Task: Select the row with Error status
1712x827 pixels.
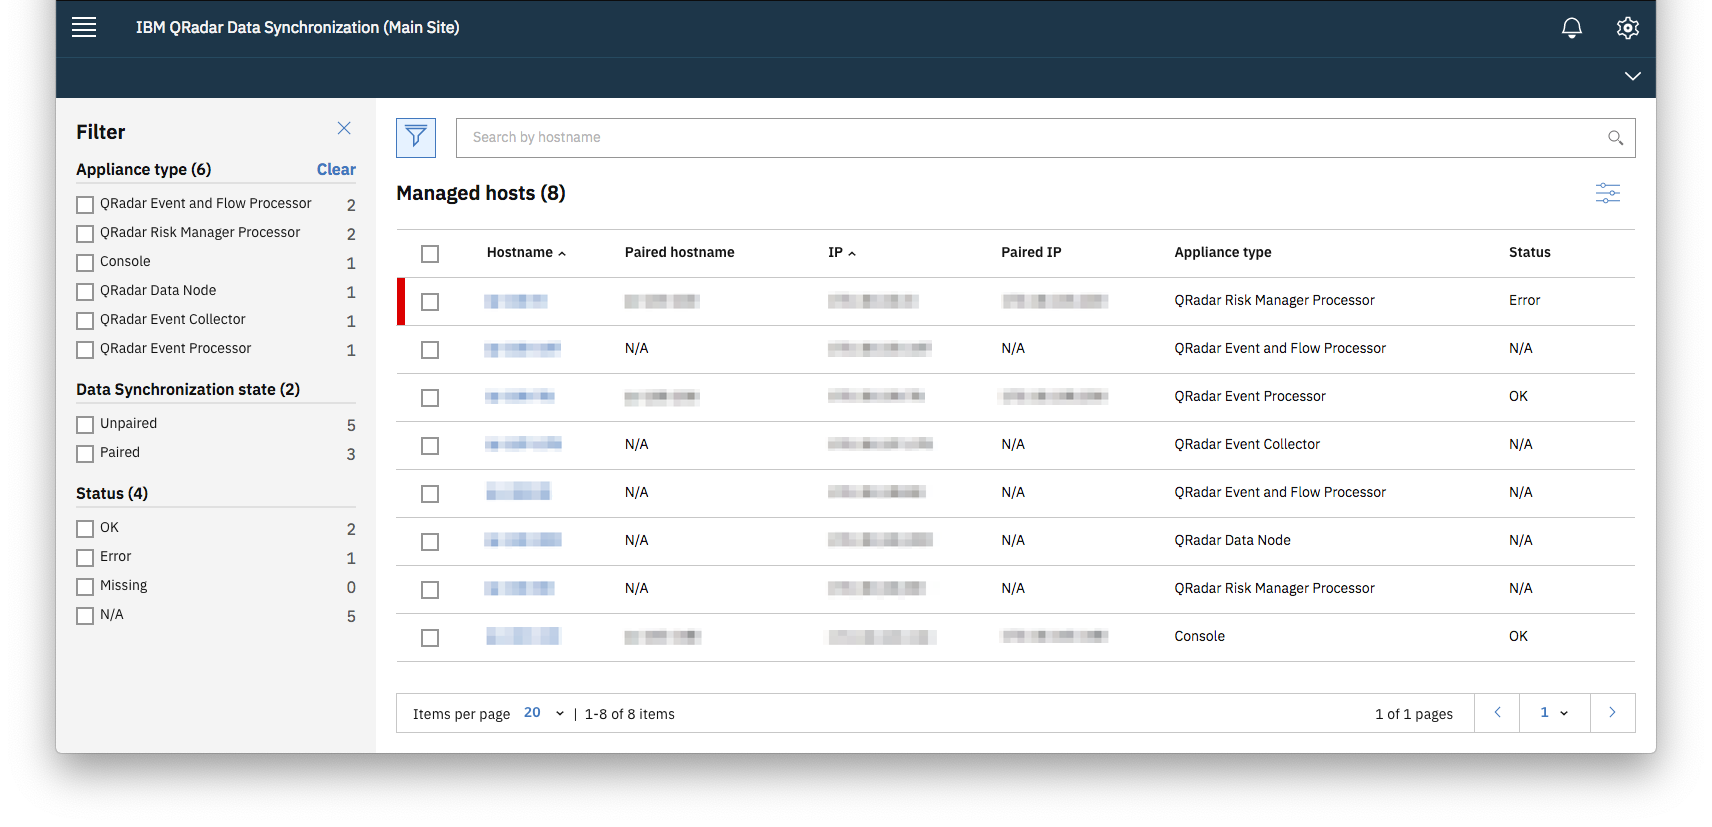Action: [x=430, y=302]
